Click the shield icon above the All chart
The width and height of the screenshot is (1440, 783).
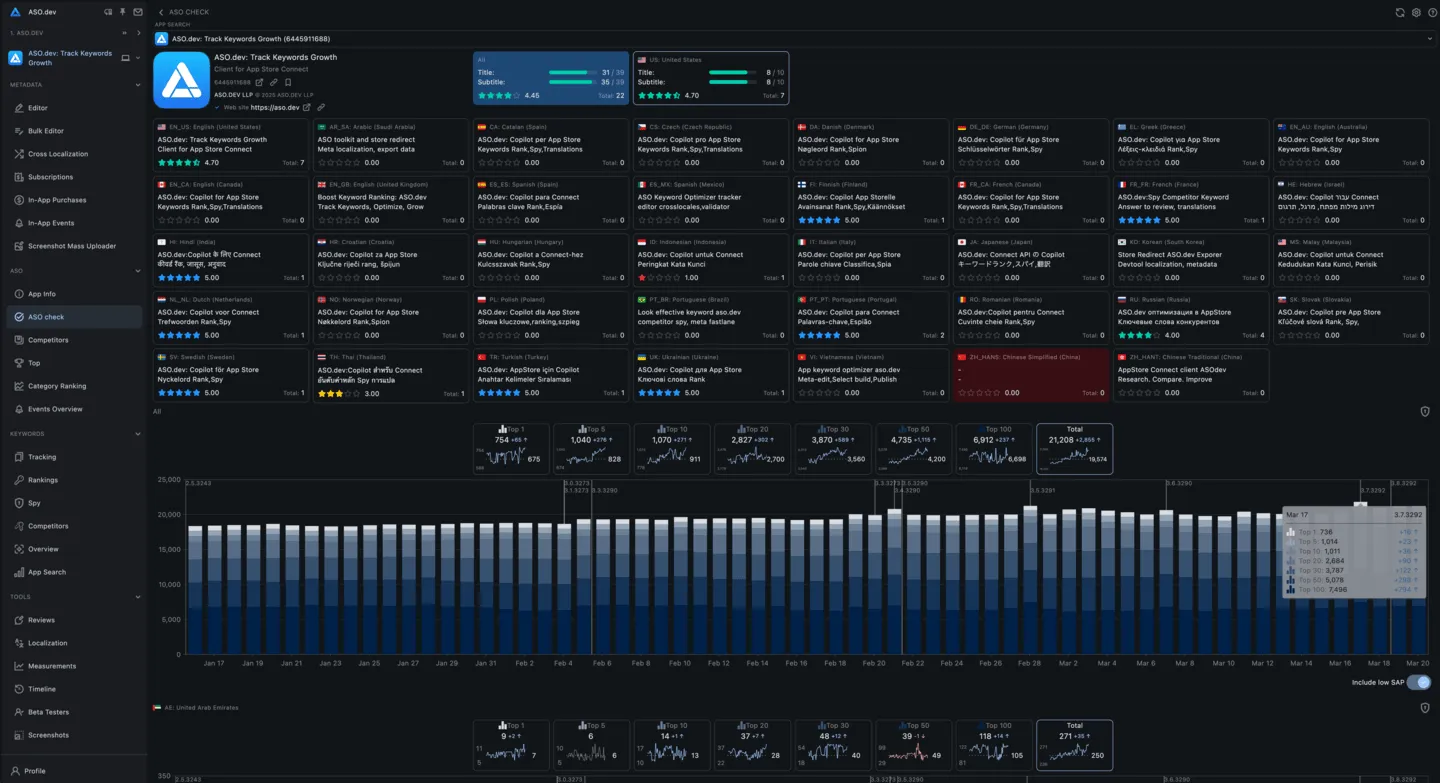[x=1425, y=411]
